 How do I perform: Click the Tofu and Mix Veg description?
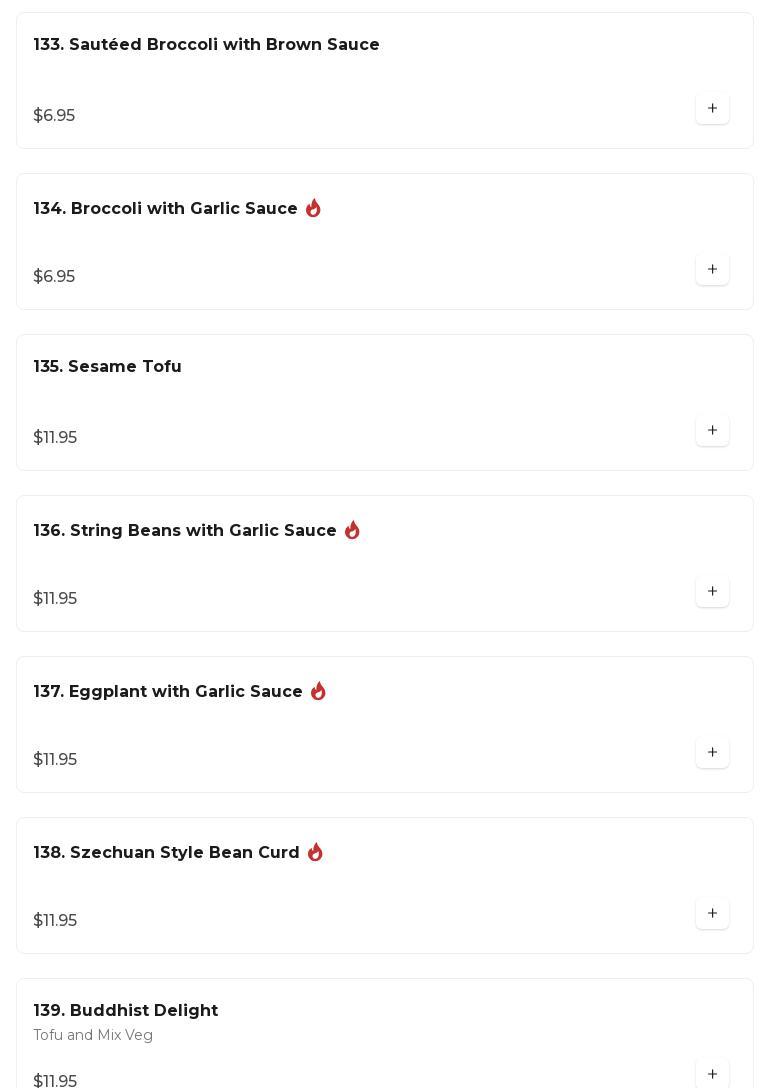(93, 1035)
